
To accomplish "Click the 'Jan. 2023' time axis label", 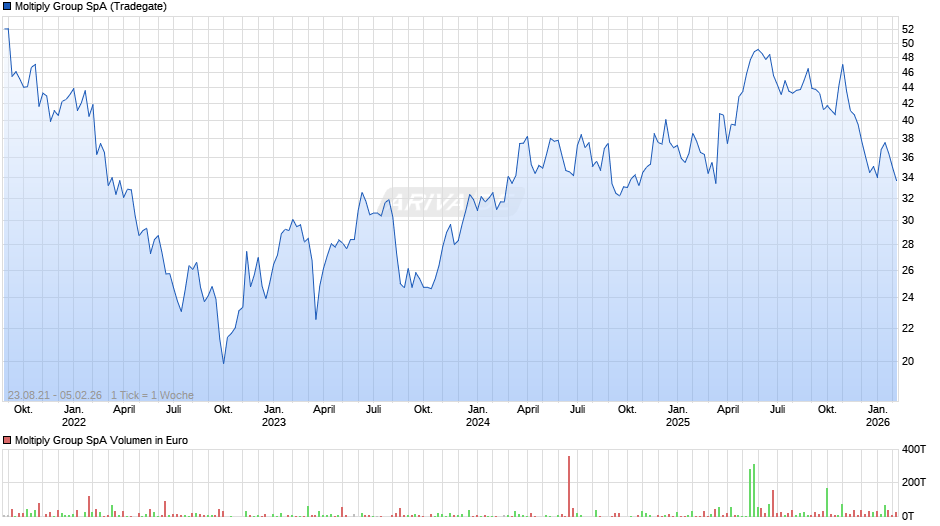I will pos(273,416).
